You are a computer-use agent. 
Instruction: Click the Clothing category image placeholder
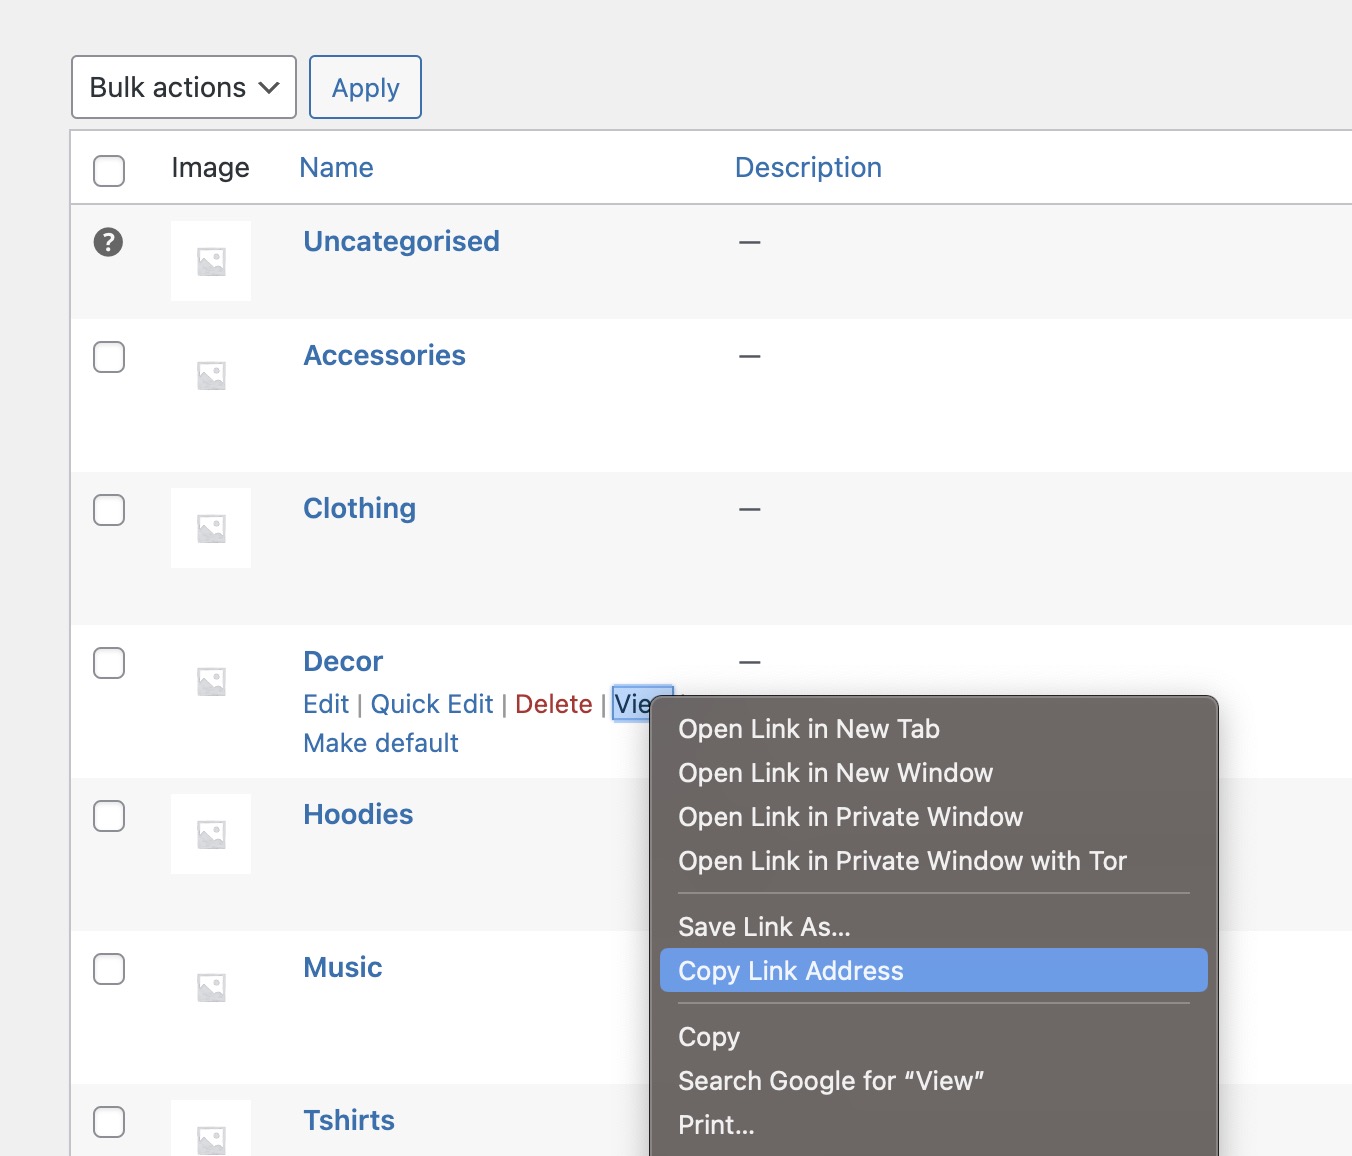pyautogui.click(x=211, y=528)
